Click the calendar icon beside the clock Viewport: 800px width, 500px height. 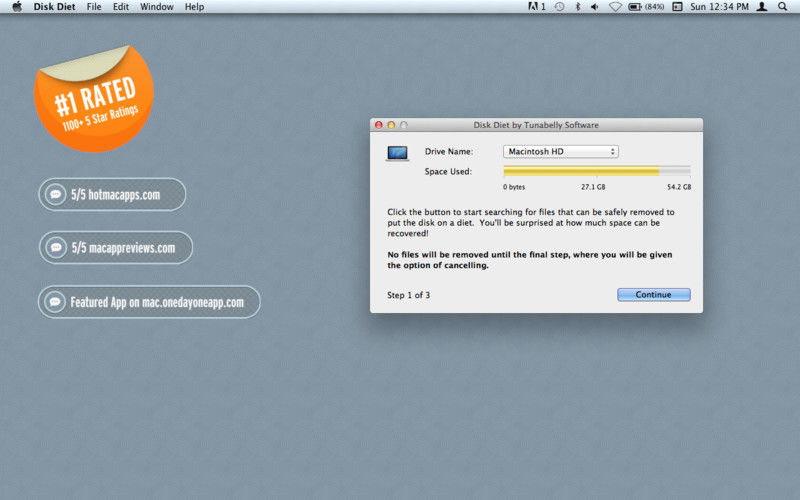pos(677,7)
